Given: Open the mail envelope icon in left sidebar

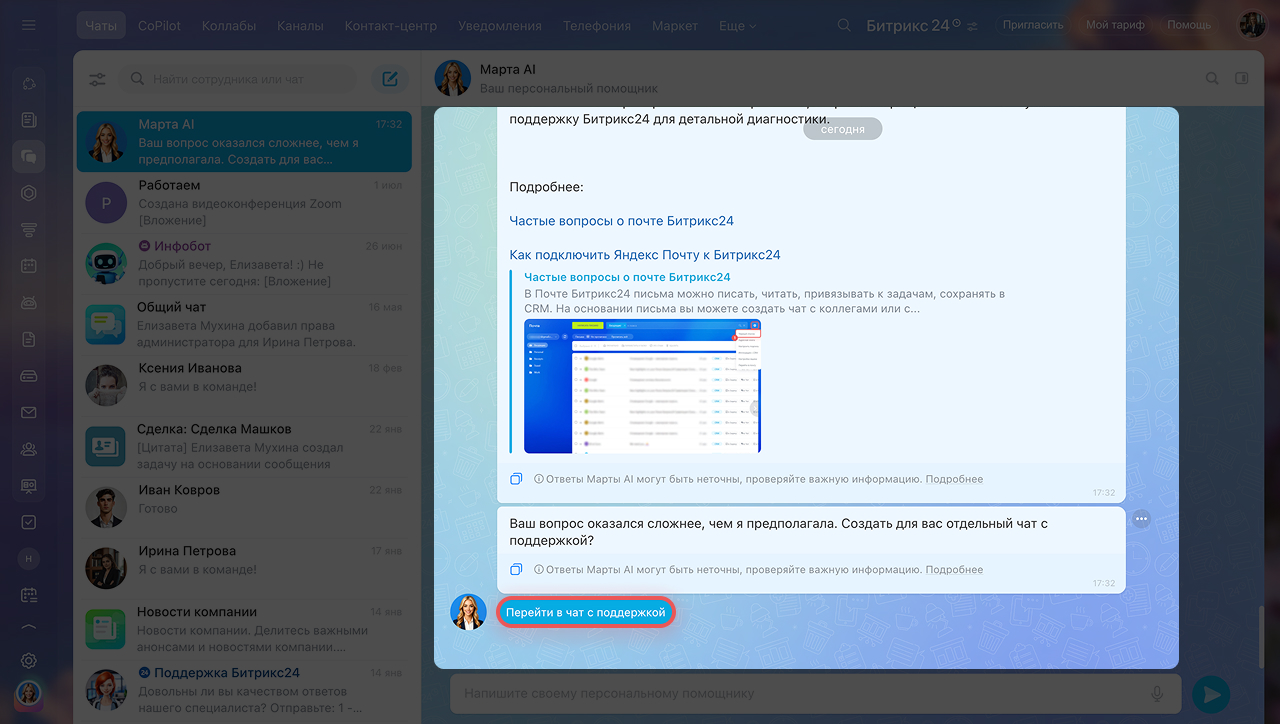Looking at the screenshot, I should point(29,413).
